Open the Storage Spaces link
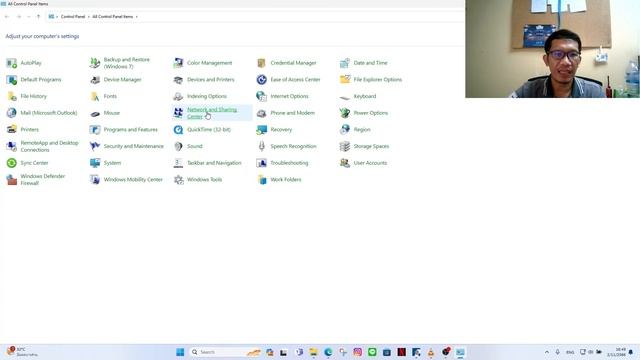Image resolution: width=640 pixels, height=360 pixels. [371, 147]
